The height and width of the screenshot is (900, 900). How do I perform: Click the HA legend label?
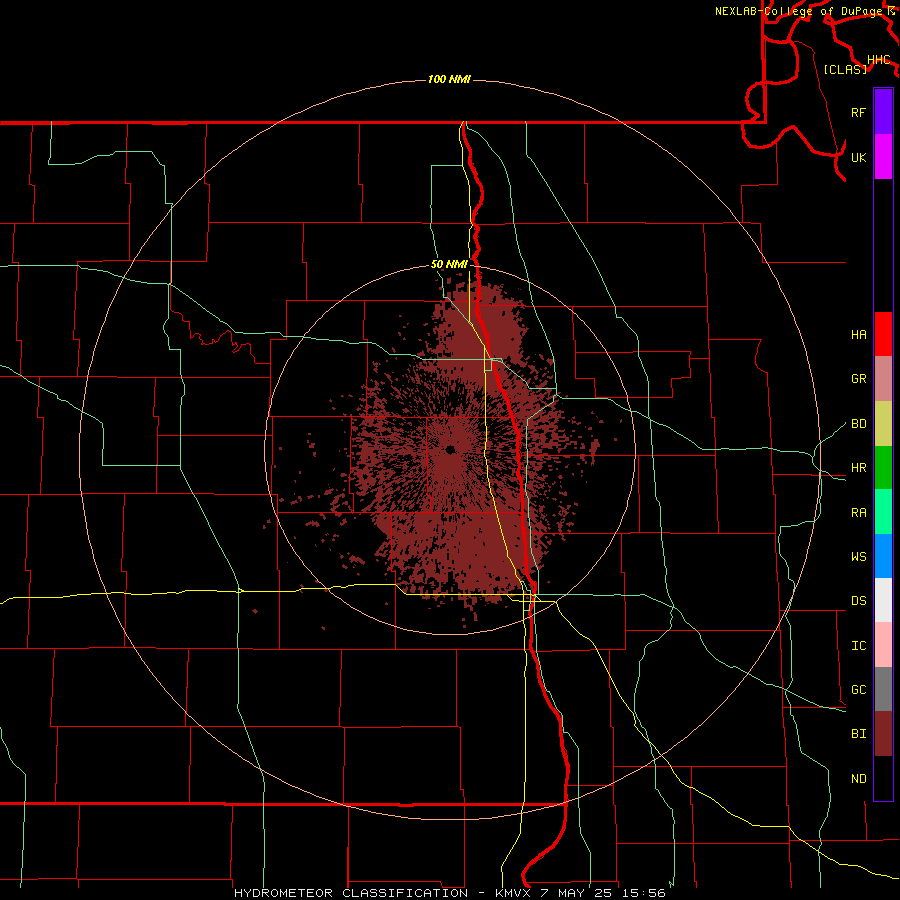(x=858, y=334)
